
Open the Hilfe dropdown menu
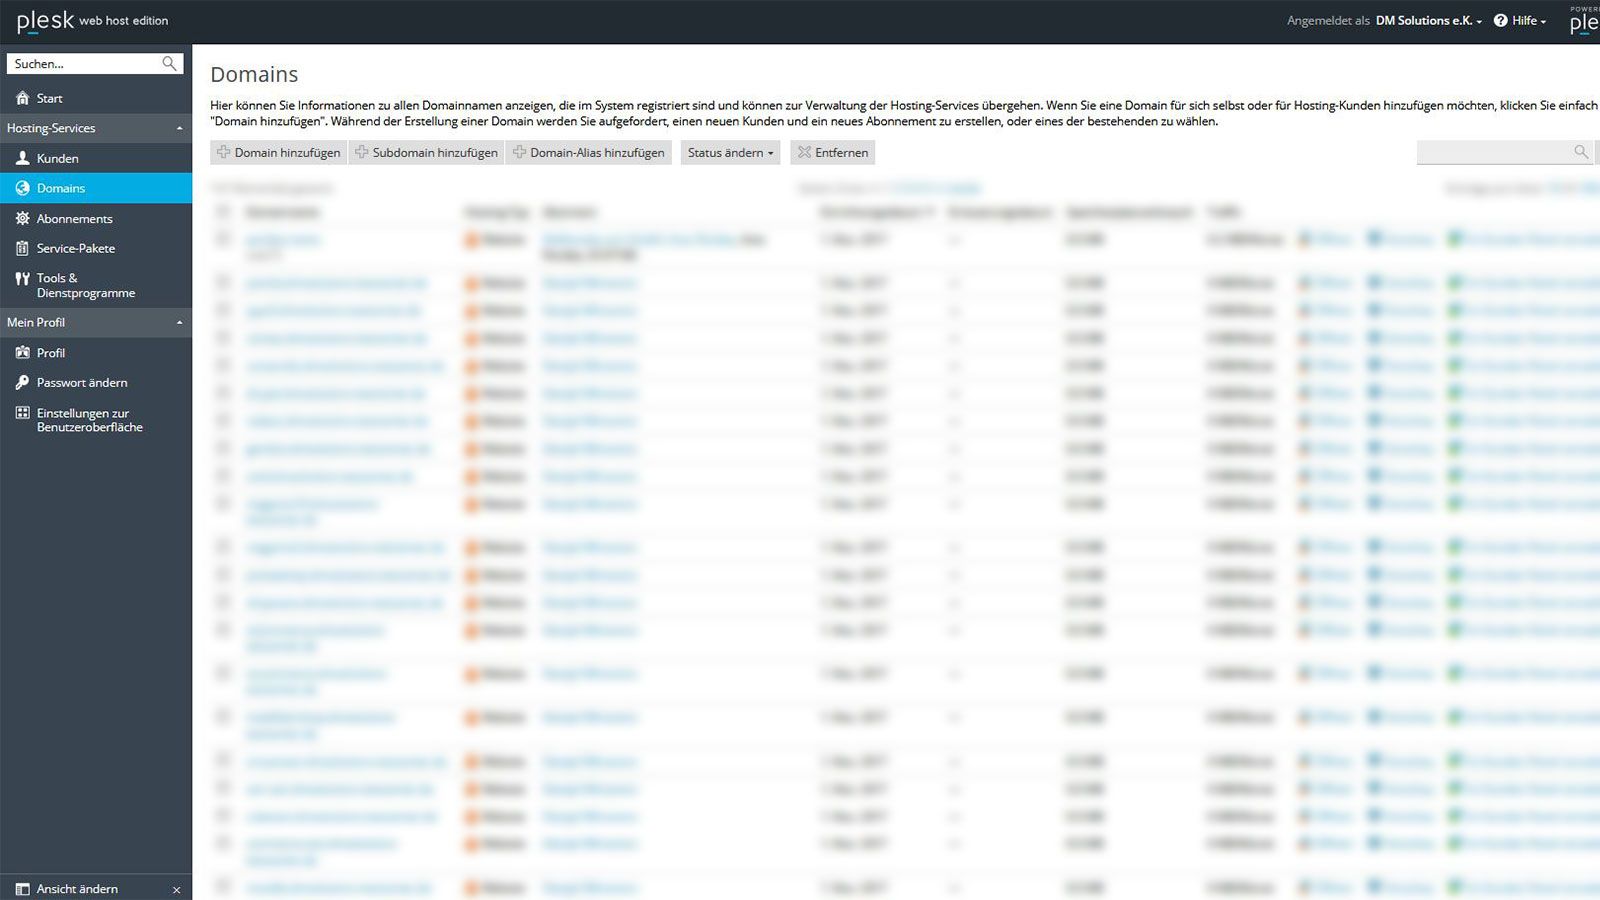pyautogui.click(x=1521, y=20)
